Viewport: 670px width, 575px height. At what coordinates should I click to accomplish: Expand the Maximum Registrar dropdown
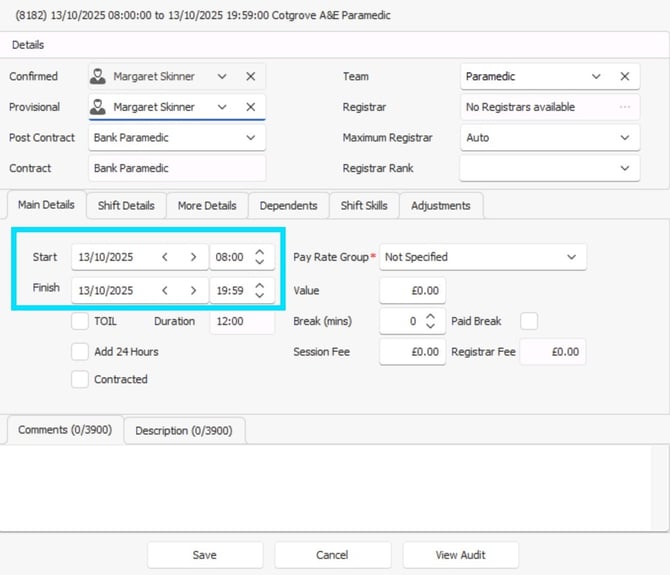pos(625,137)
